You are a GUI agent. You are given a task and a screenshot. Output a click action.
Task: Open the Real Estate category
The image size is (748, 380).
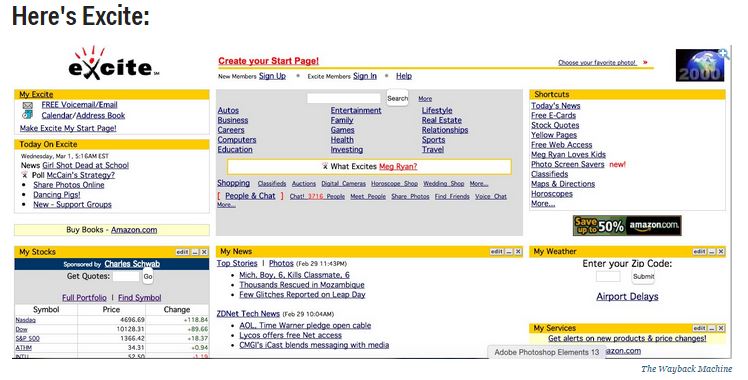pos(442,120)
